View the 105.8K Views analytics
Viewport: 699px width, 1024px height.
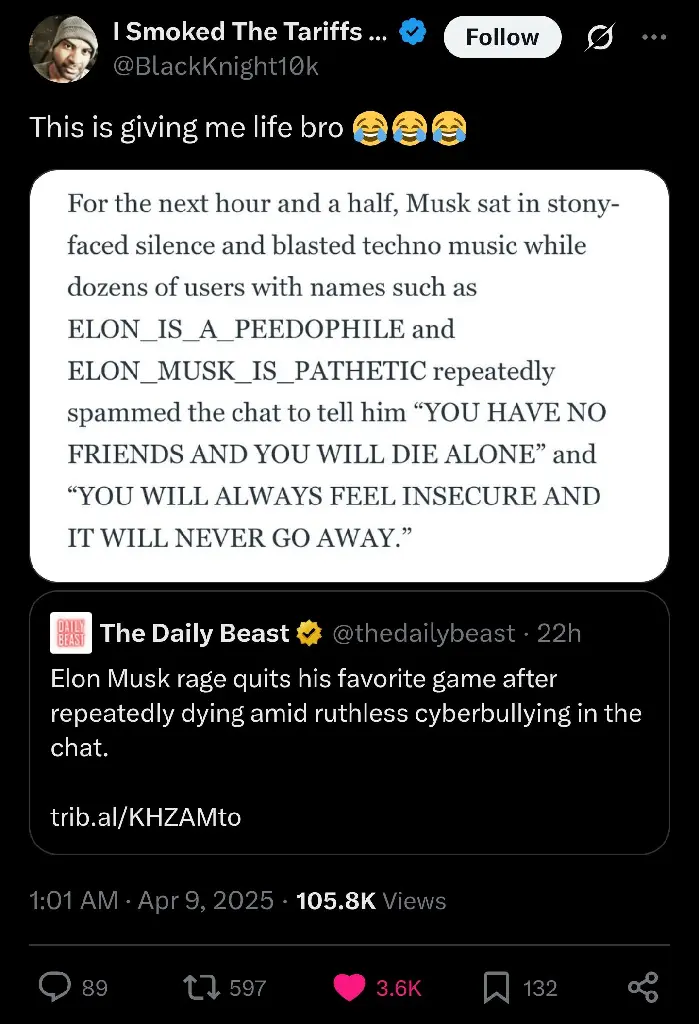(x=371, y=901)
